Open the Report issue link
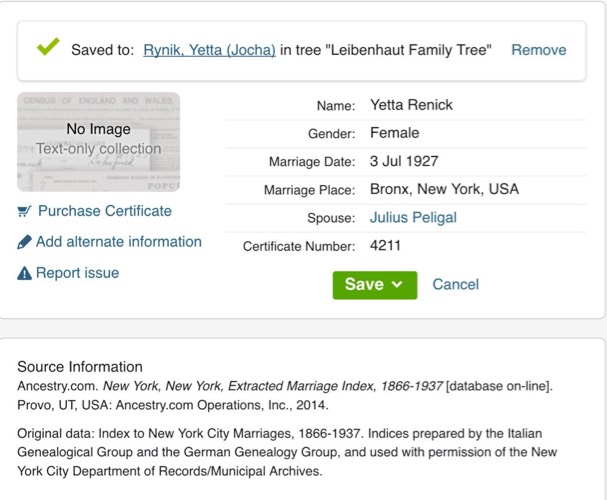The image size is (607, 500). pyautogui.click(x=77, y=273)
